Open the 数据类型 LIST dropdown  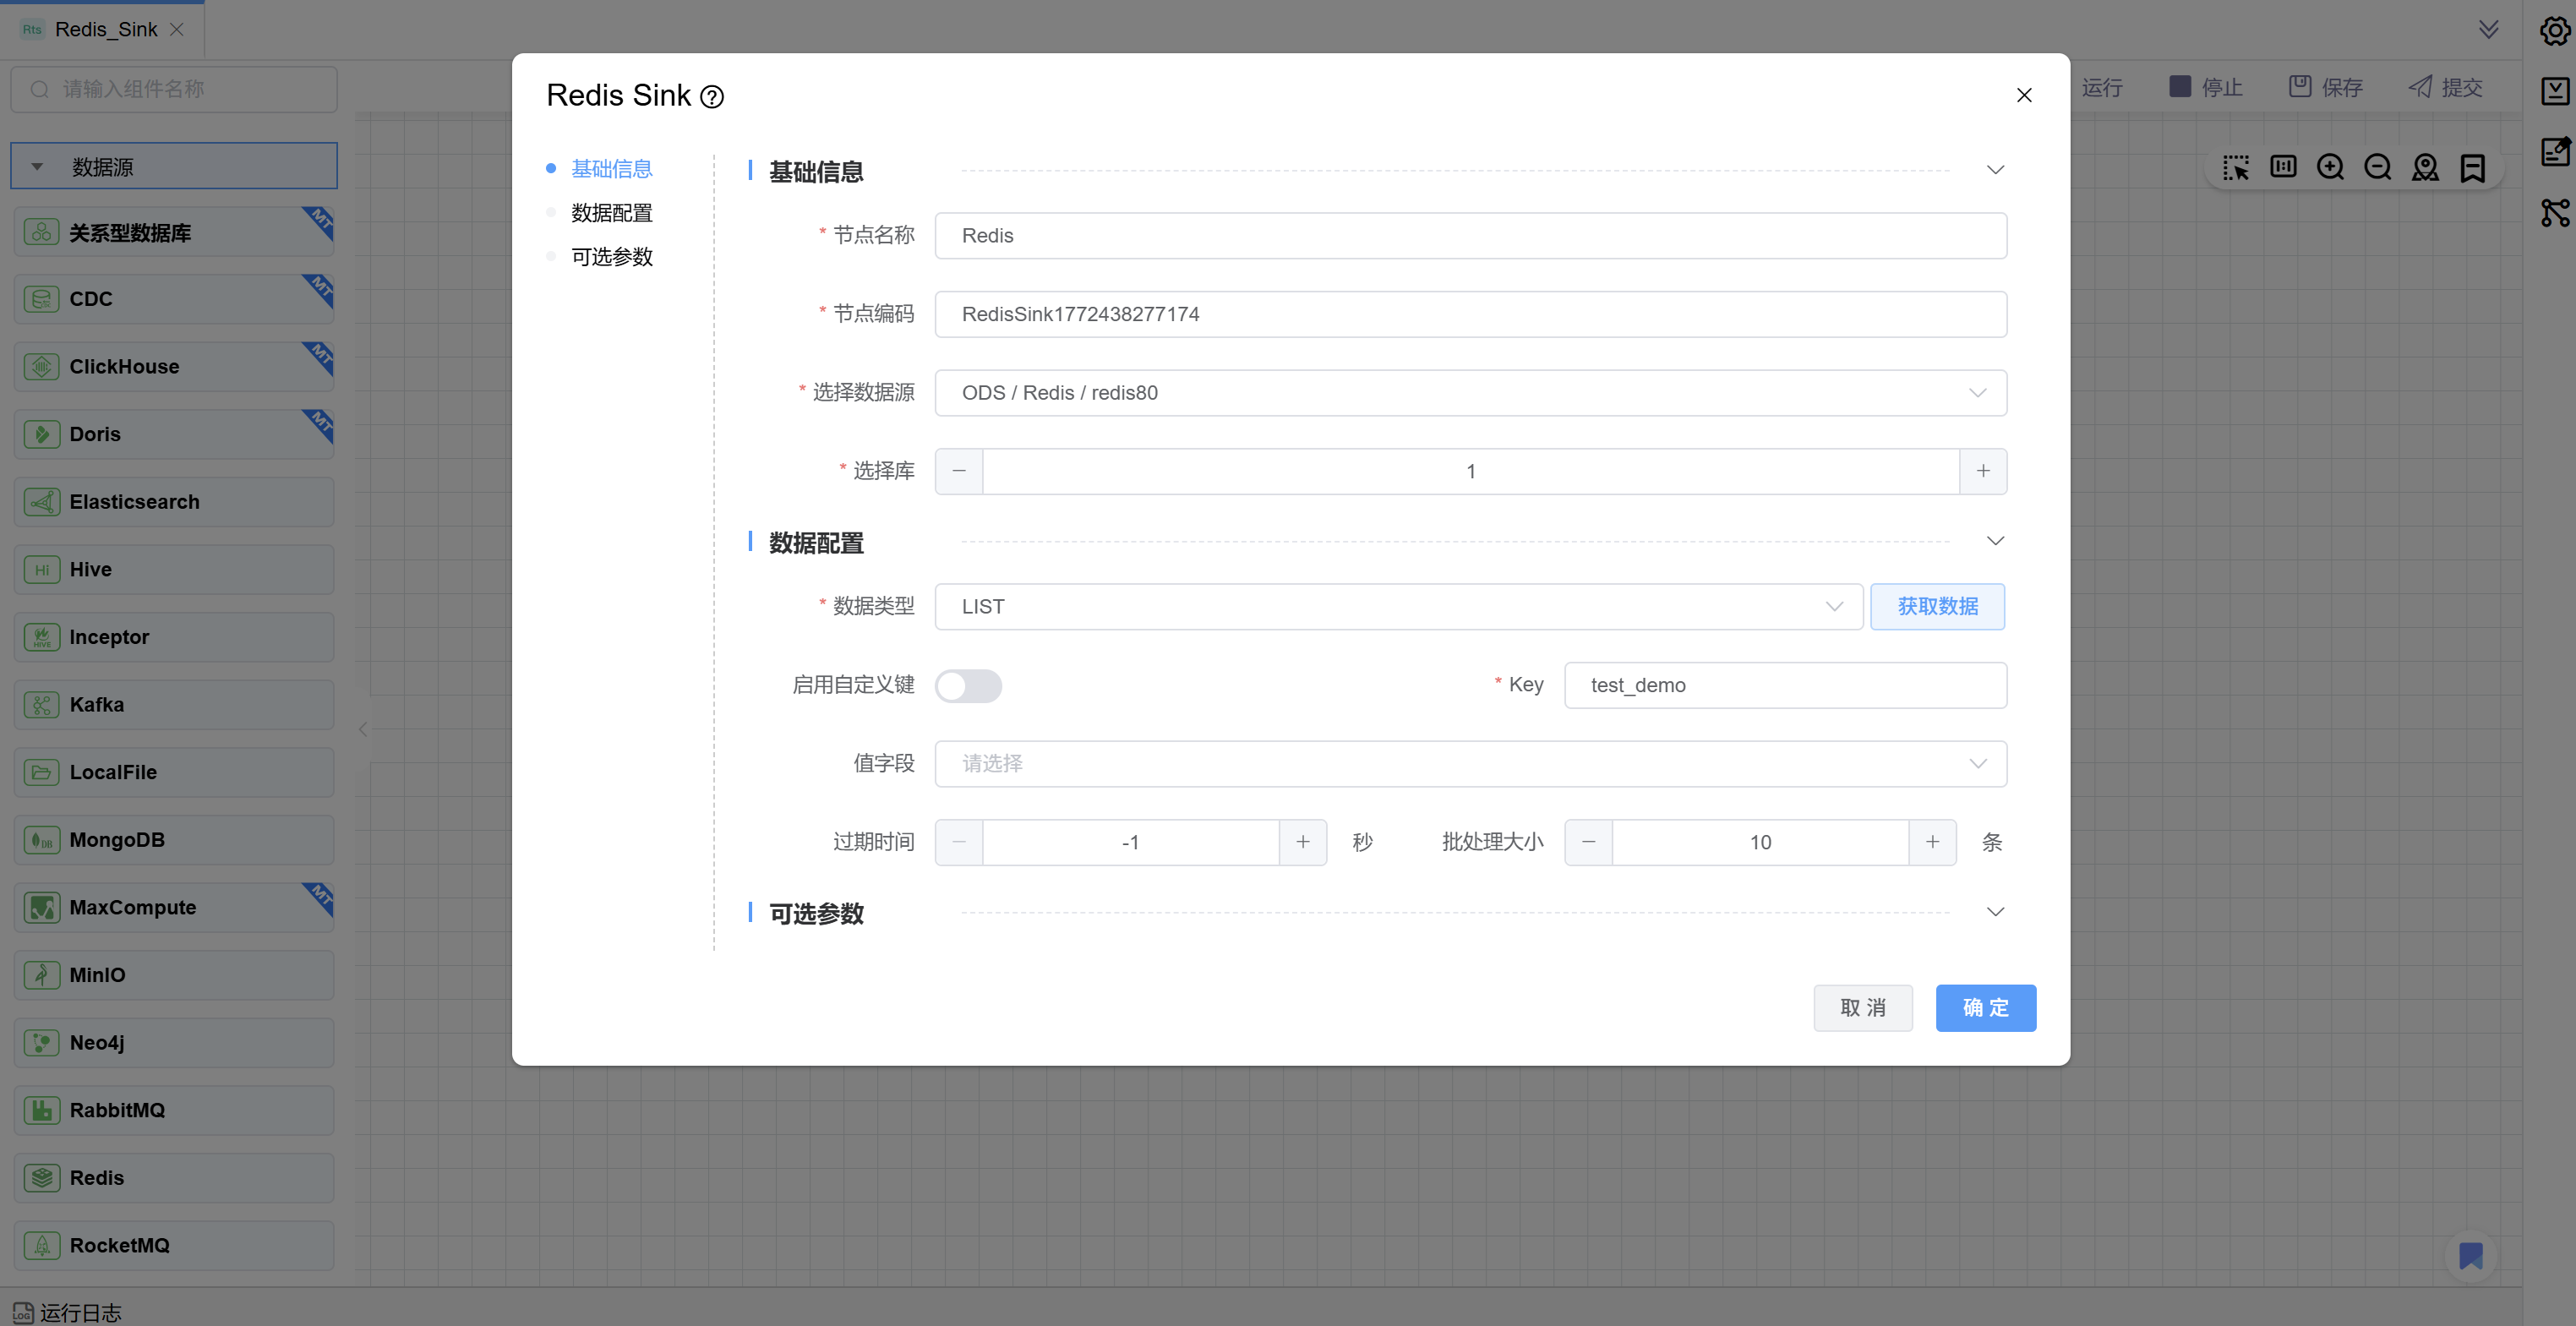(1397, 607)
